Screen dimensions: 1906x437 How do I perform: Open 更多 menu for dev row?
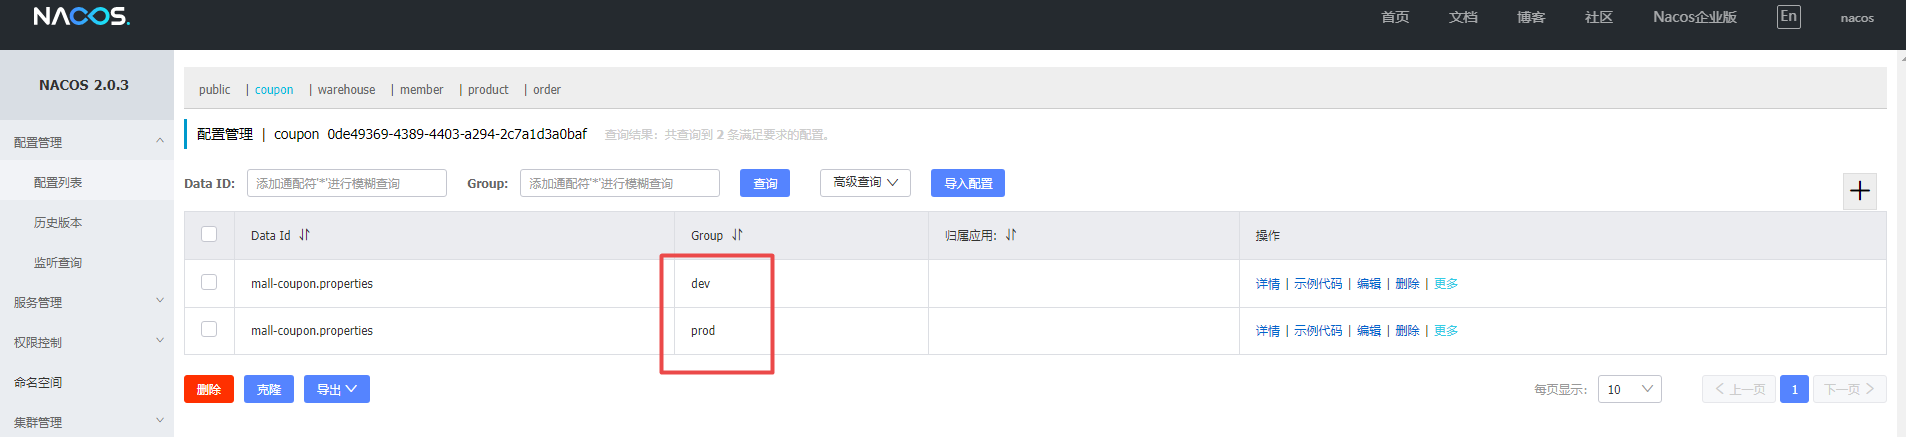(x=1446, y=284)
